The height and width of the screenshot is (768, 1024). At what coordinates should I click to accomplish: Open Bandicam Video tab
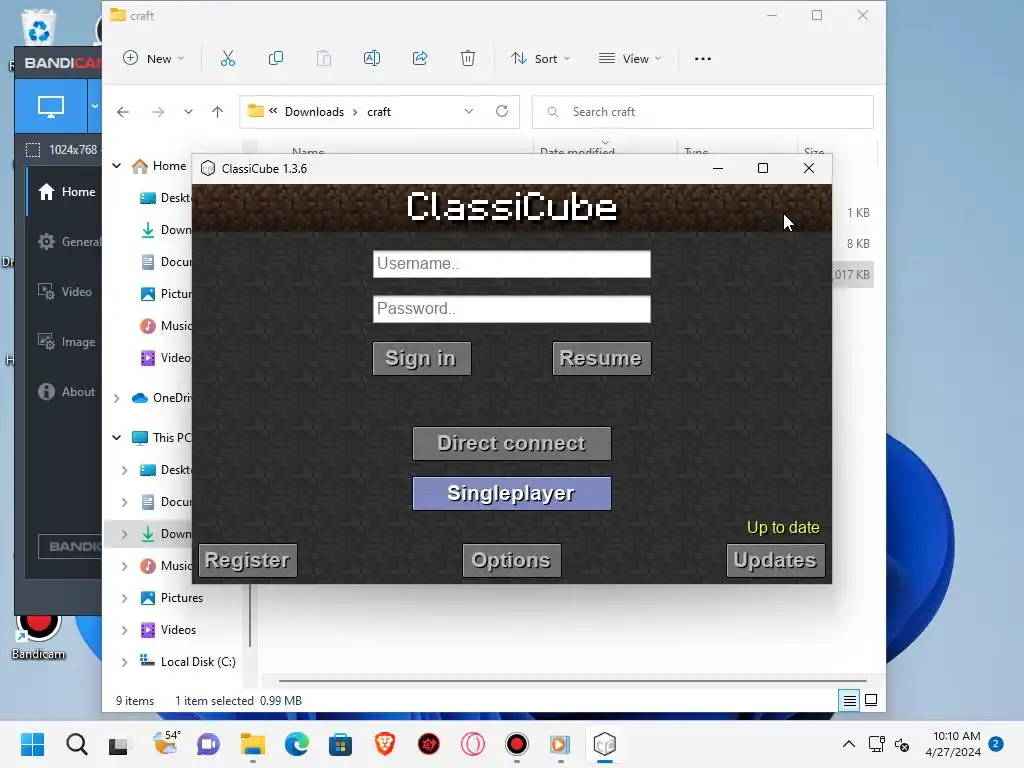click(64, 291)
